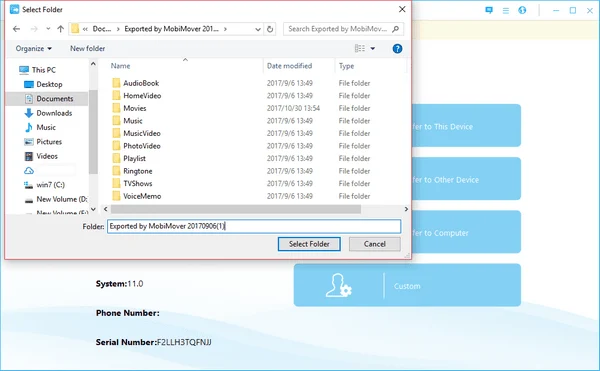
Task: Go up one folder level arrow
Action: tap(60, 29)
